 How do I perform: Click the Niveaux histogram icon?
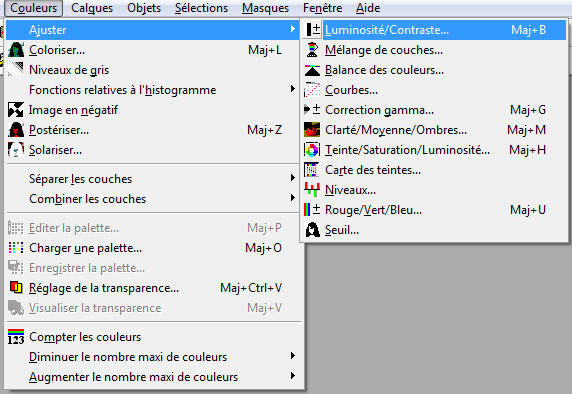coord(312,190)
